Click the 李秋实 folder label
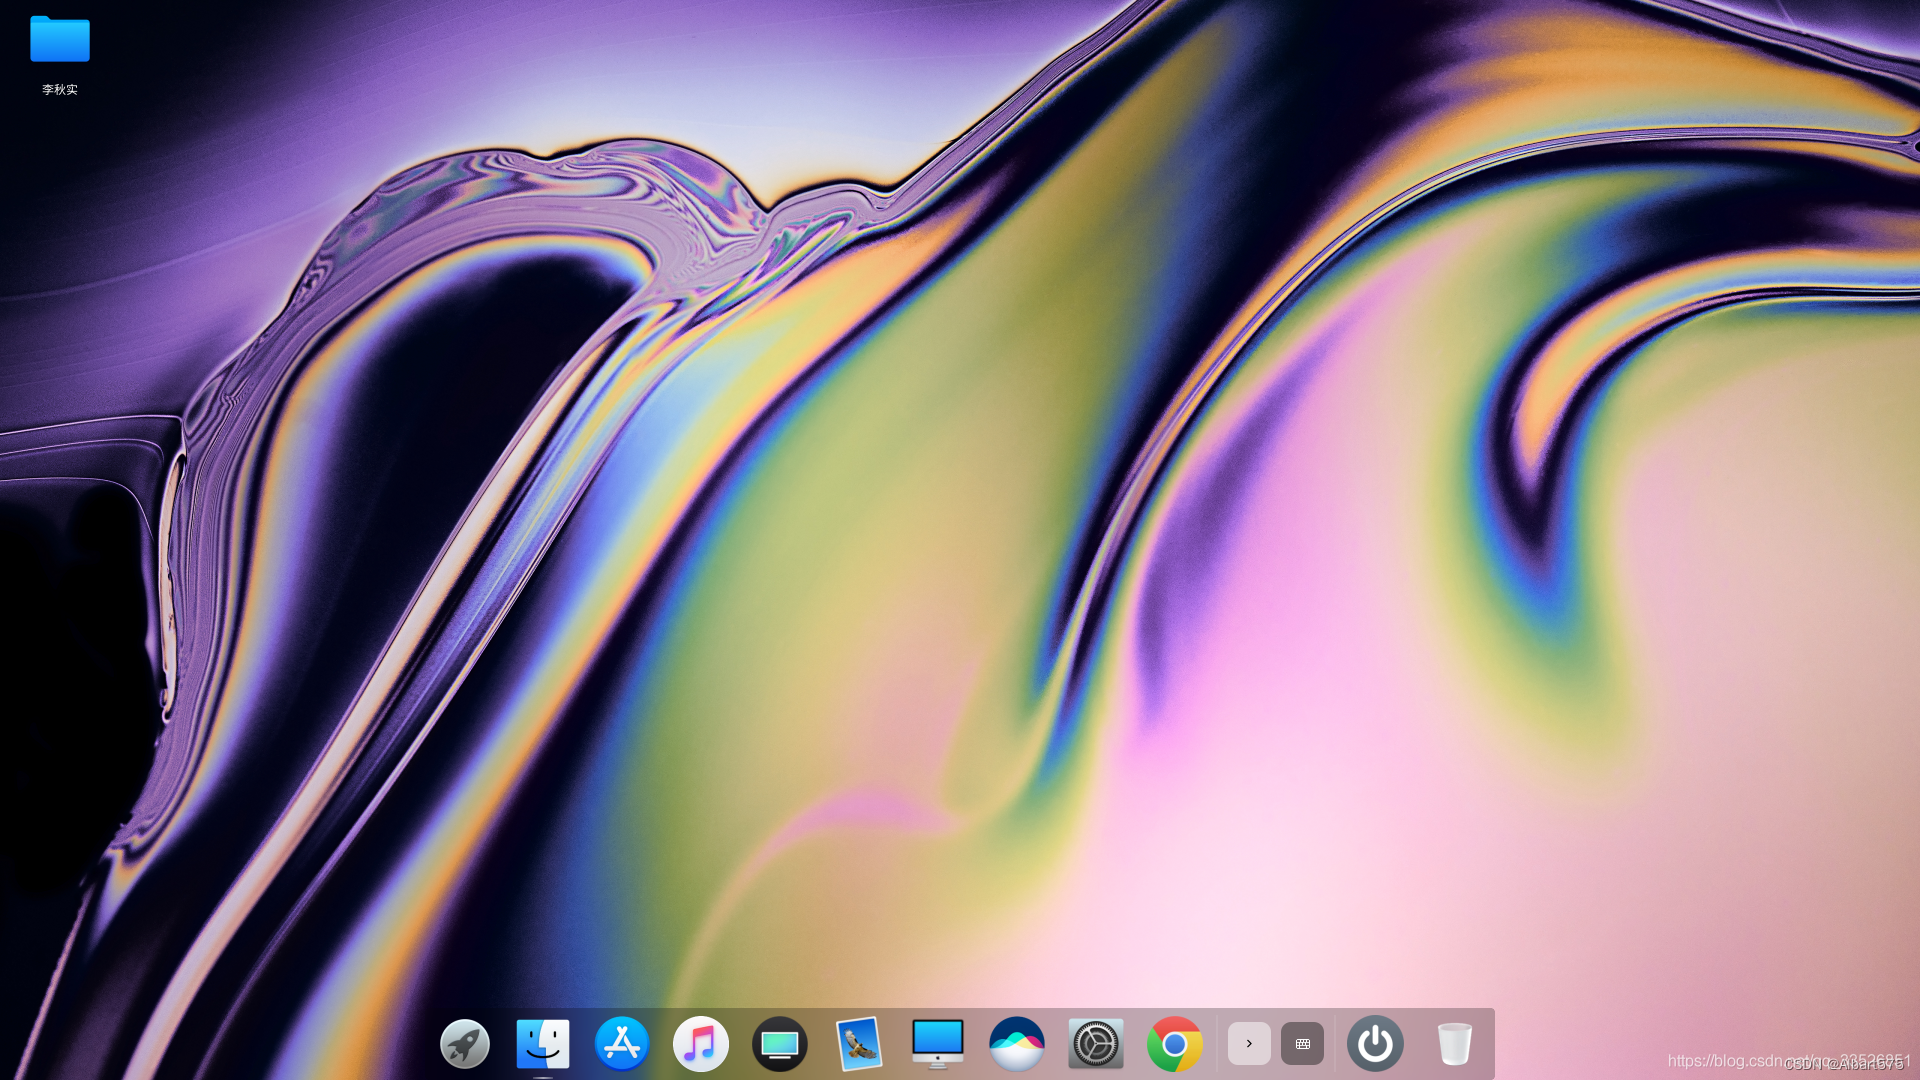 coord(60,90)
